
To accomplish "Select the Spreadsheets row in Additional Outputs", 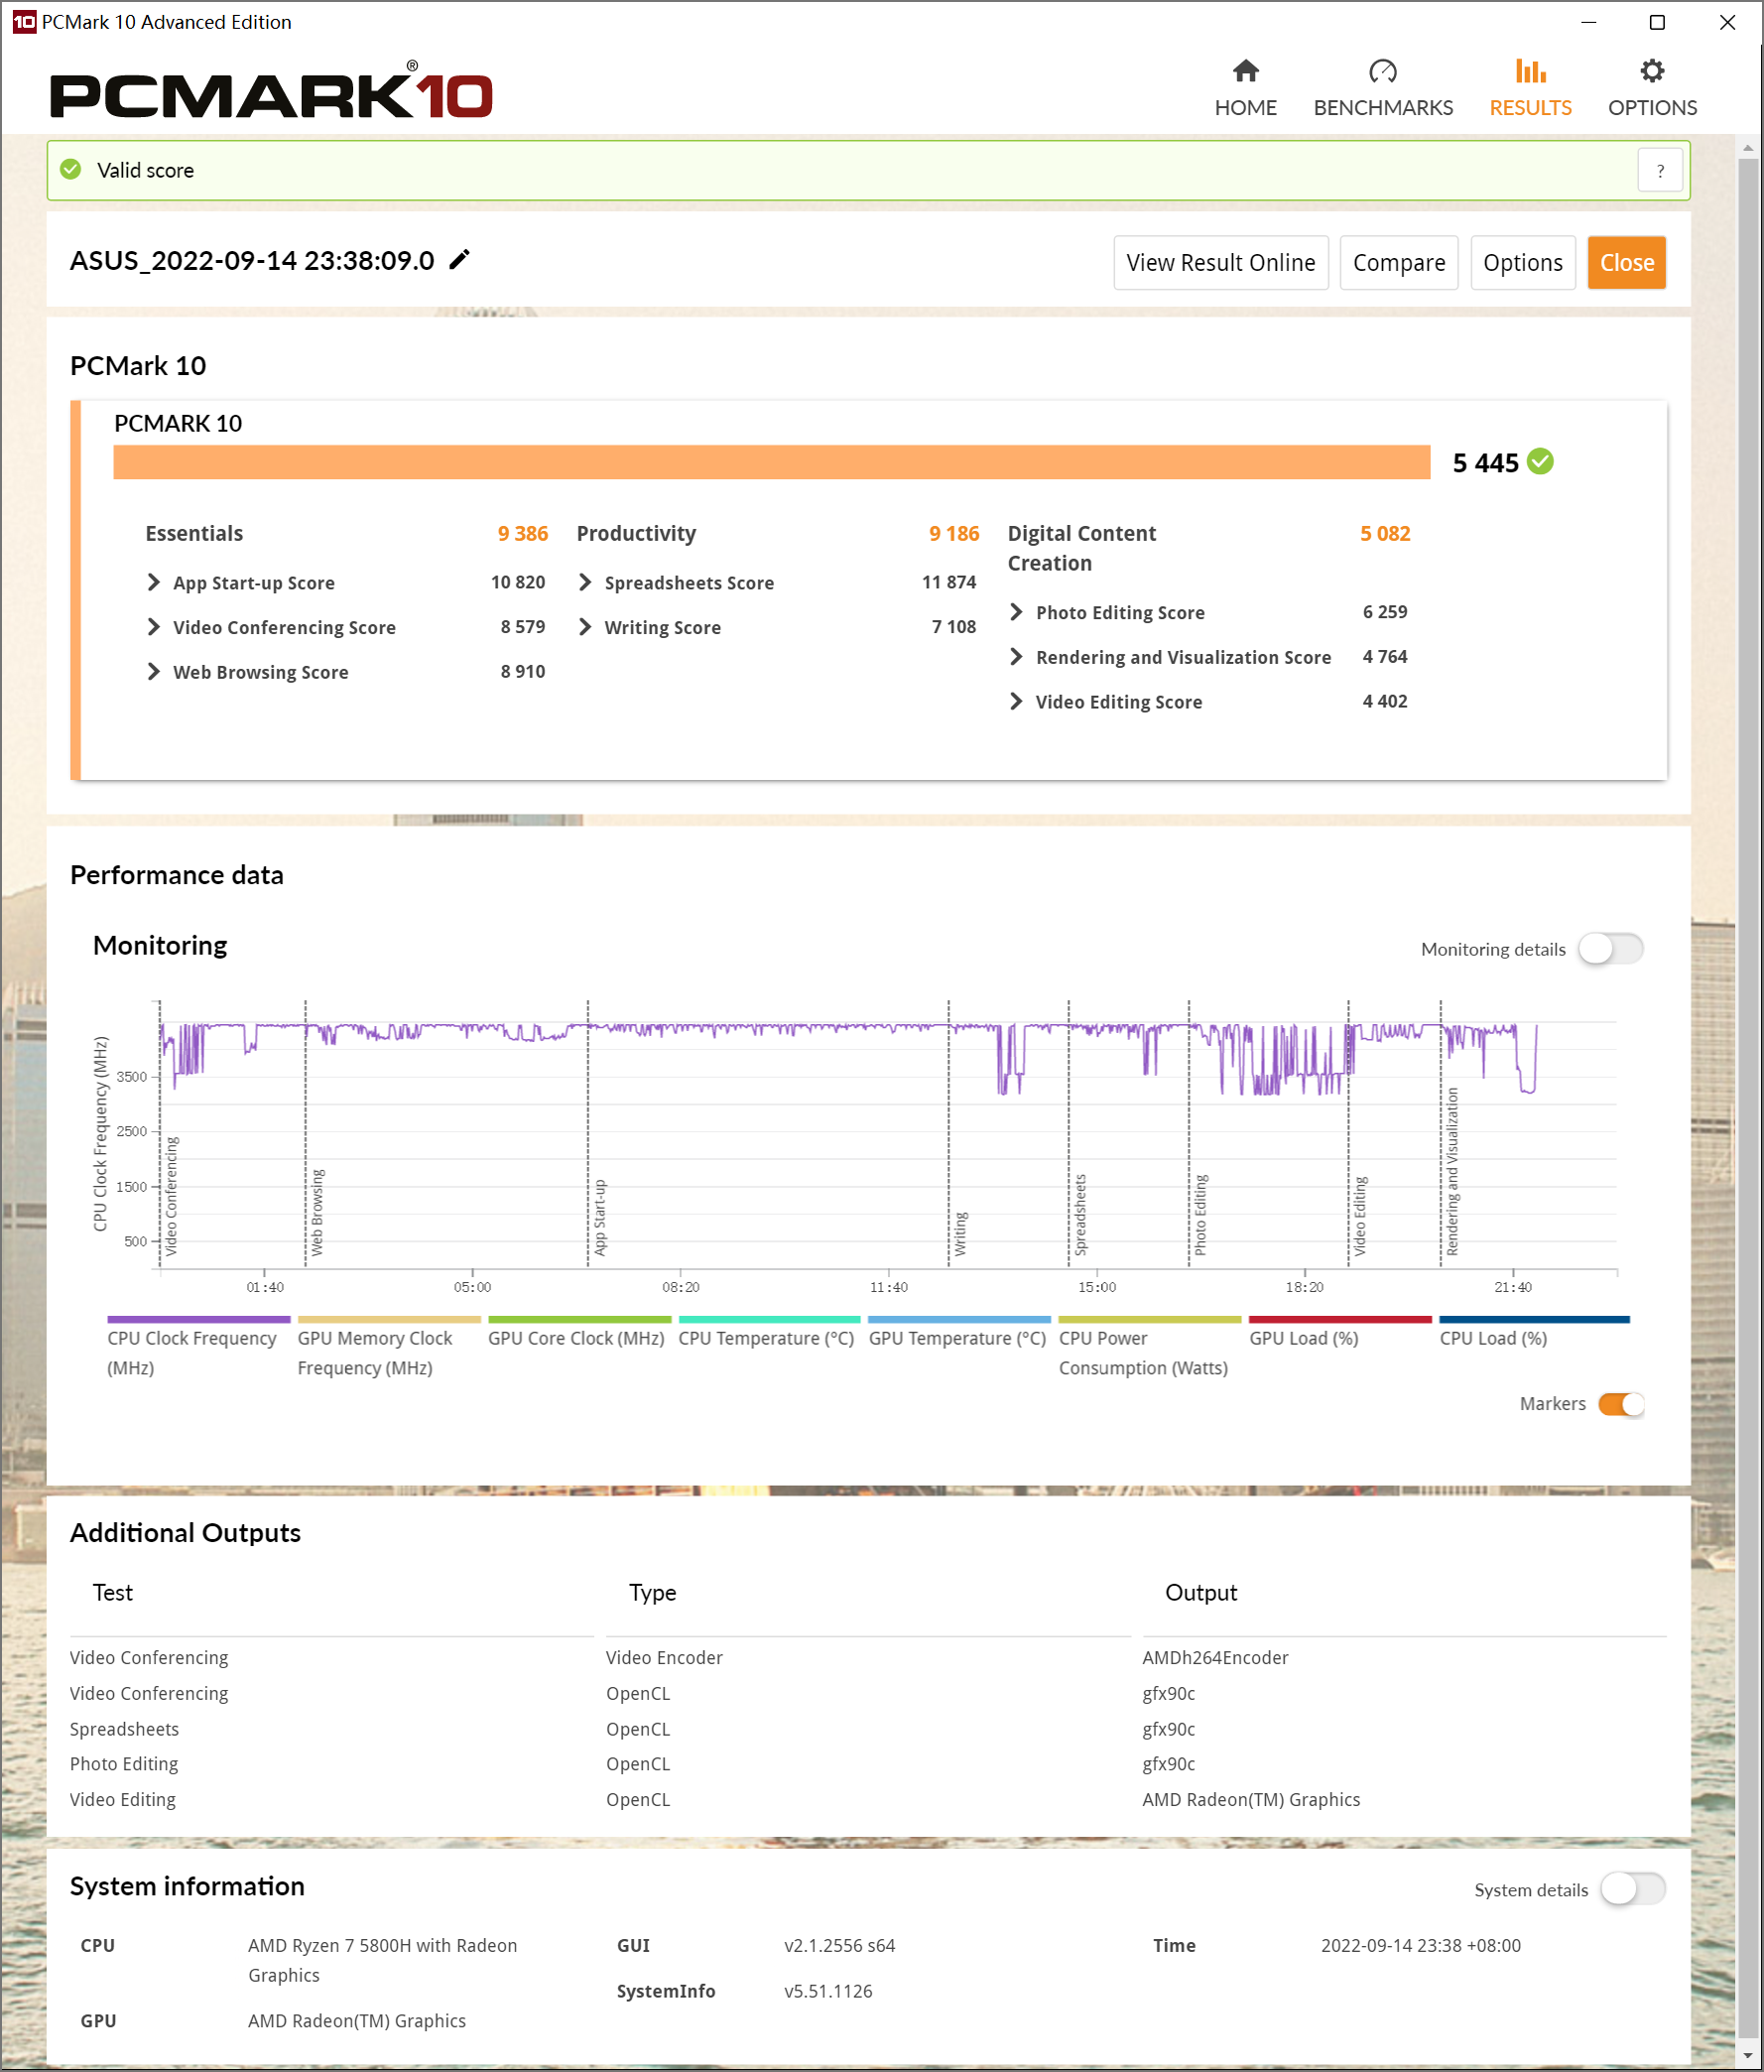I will click(x=868, y=1728).
